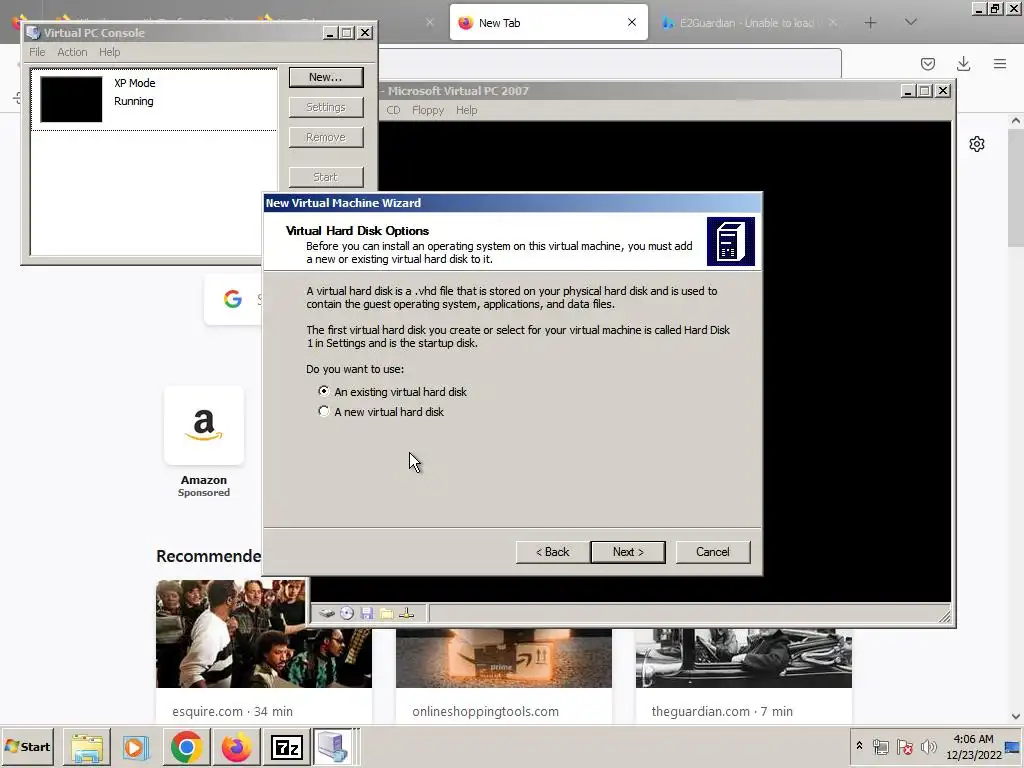Open volume speaker tray icon
The width and height of the screenshot is (1024, 768).
click(x=928, y=746)
